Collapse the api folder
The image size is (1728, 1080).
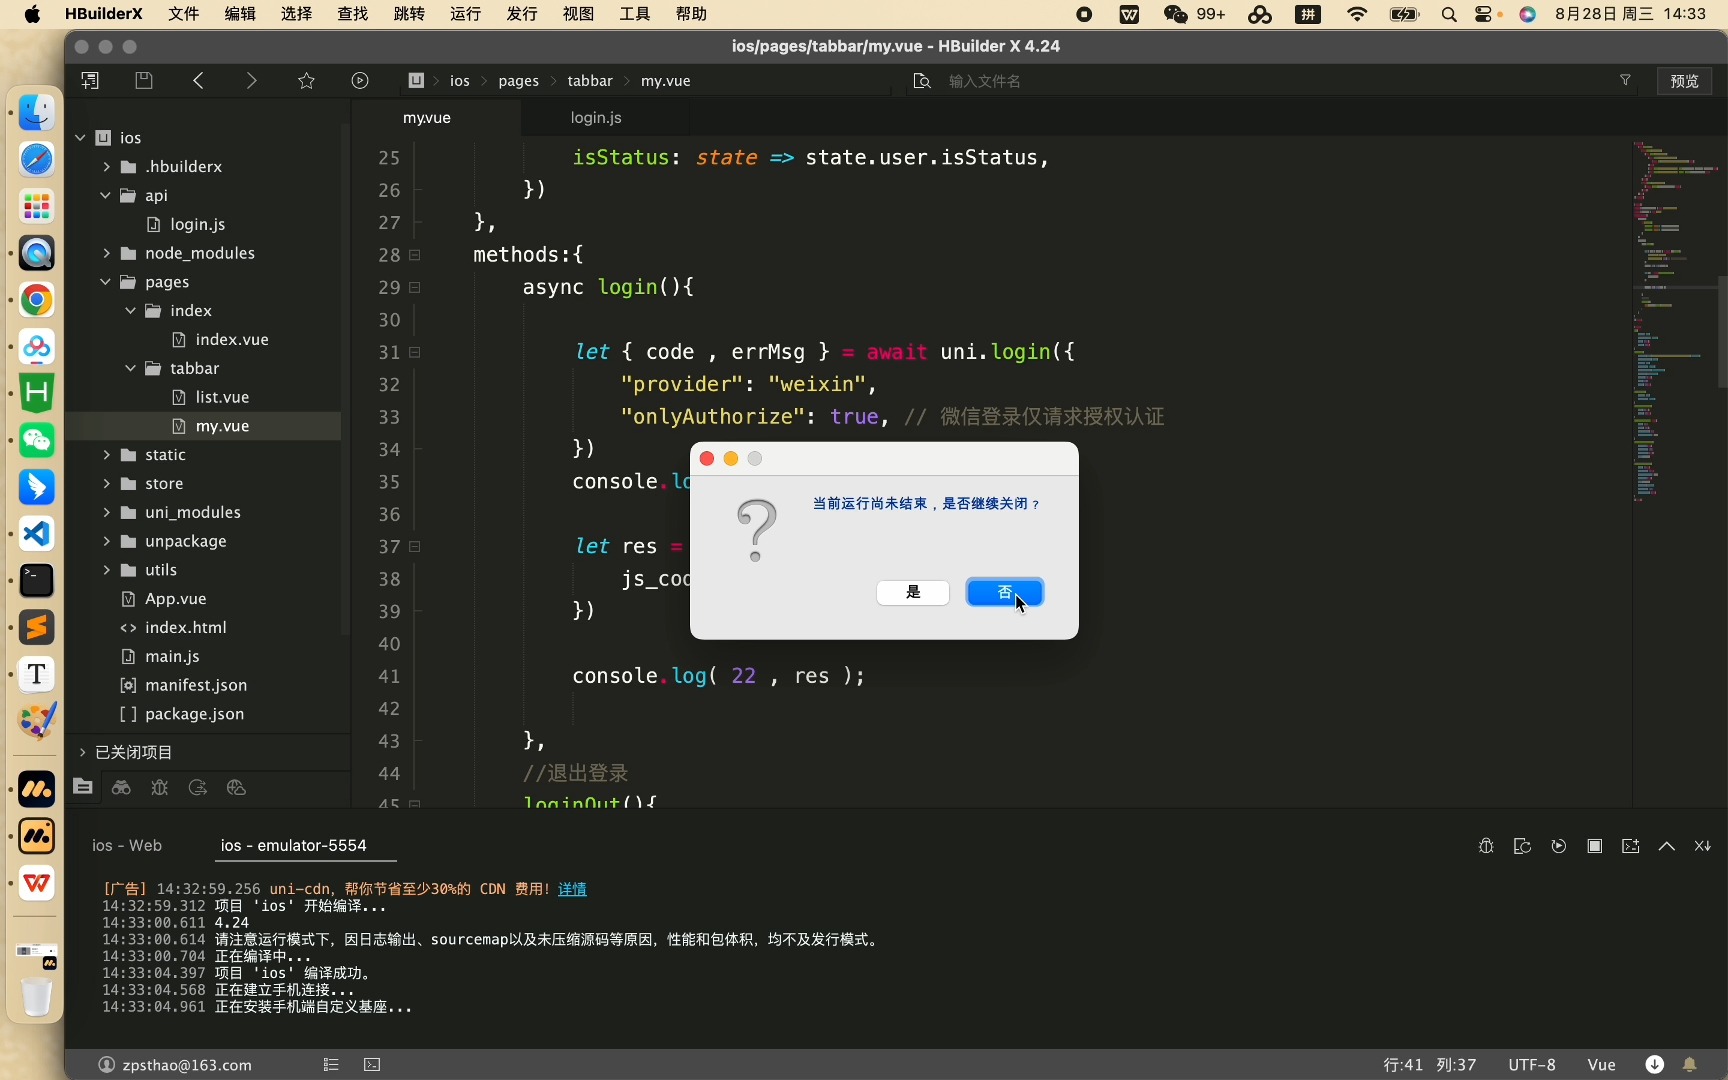point(106,195)
